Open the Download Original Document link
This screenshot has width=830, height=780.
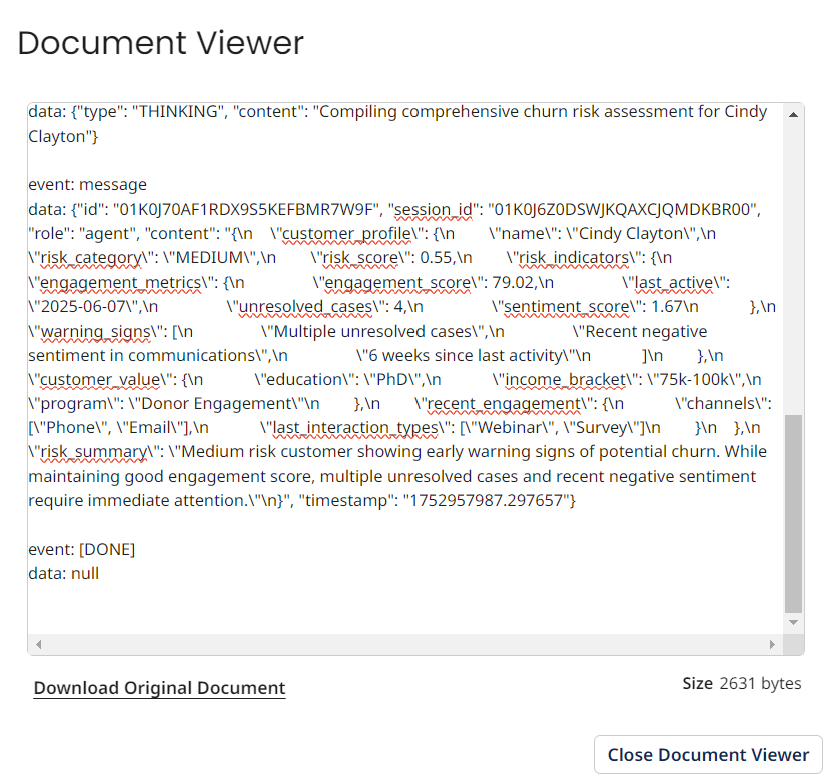(159, 688)
